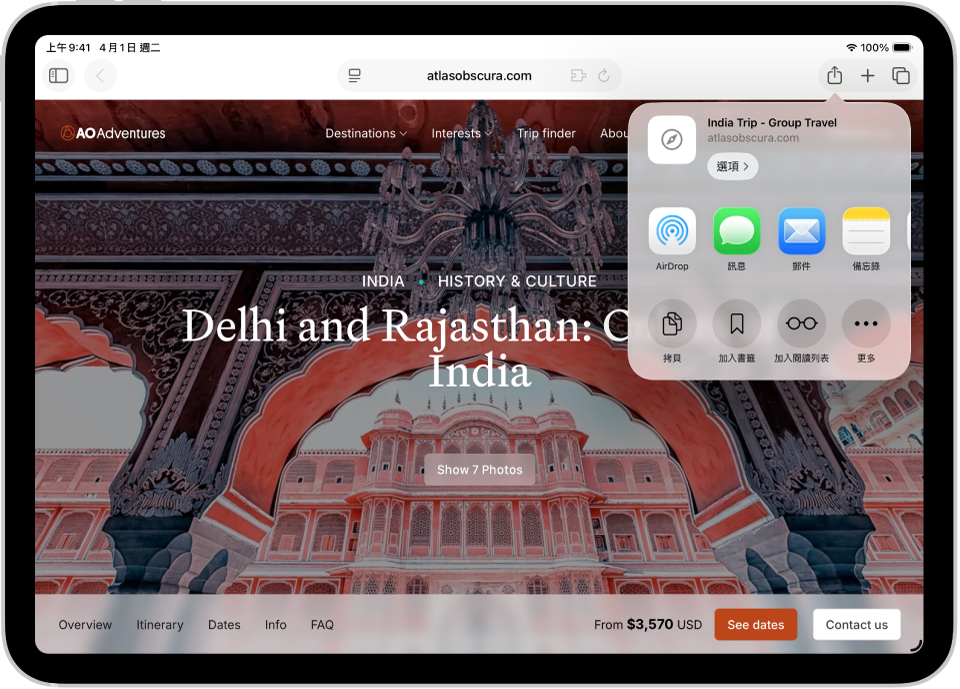Click the time 上午9:41 in status bar
The height and width of the screenshot is (689, 960).
click(x=69, y=48)
